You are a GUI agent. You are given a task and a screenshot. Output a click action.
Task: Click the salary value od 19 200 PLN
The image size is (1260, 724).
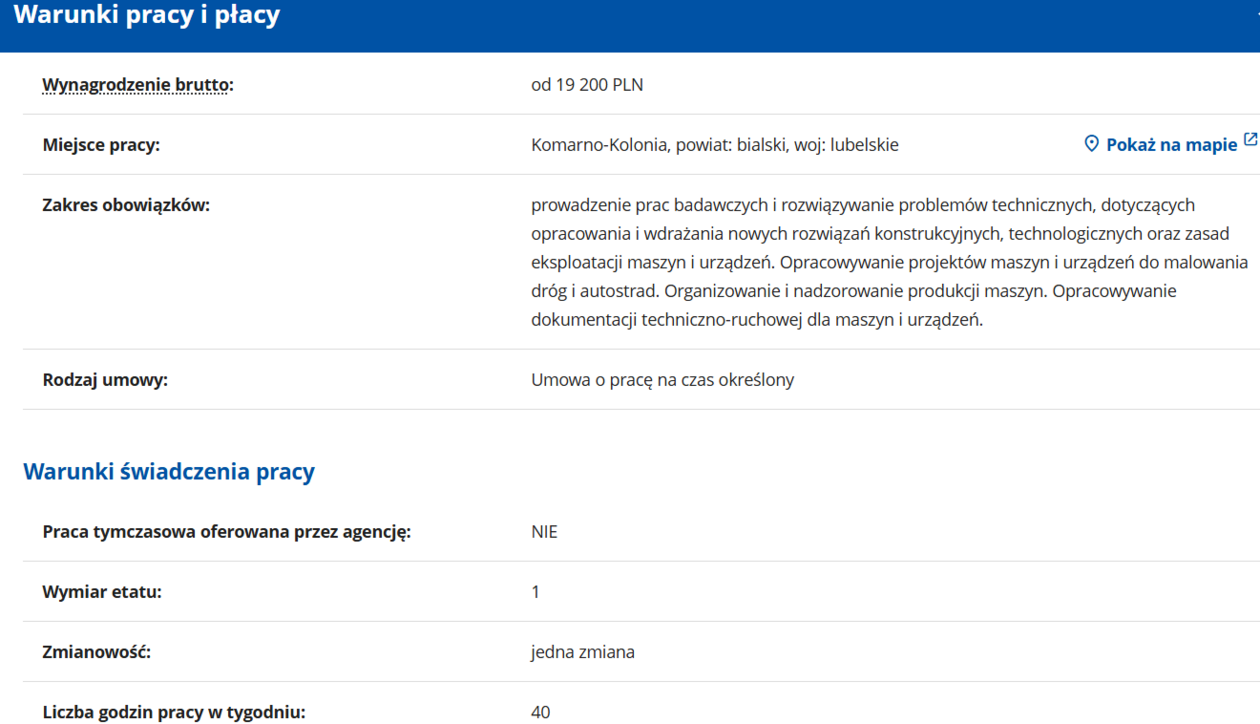pyautogui.click(x=587, y=85)
